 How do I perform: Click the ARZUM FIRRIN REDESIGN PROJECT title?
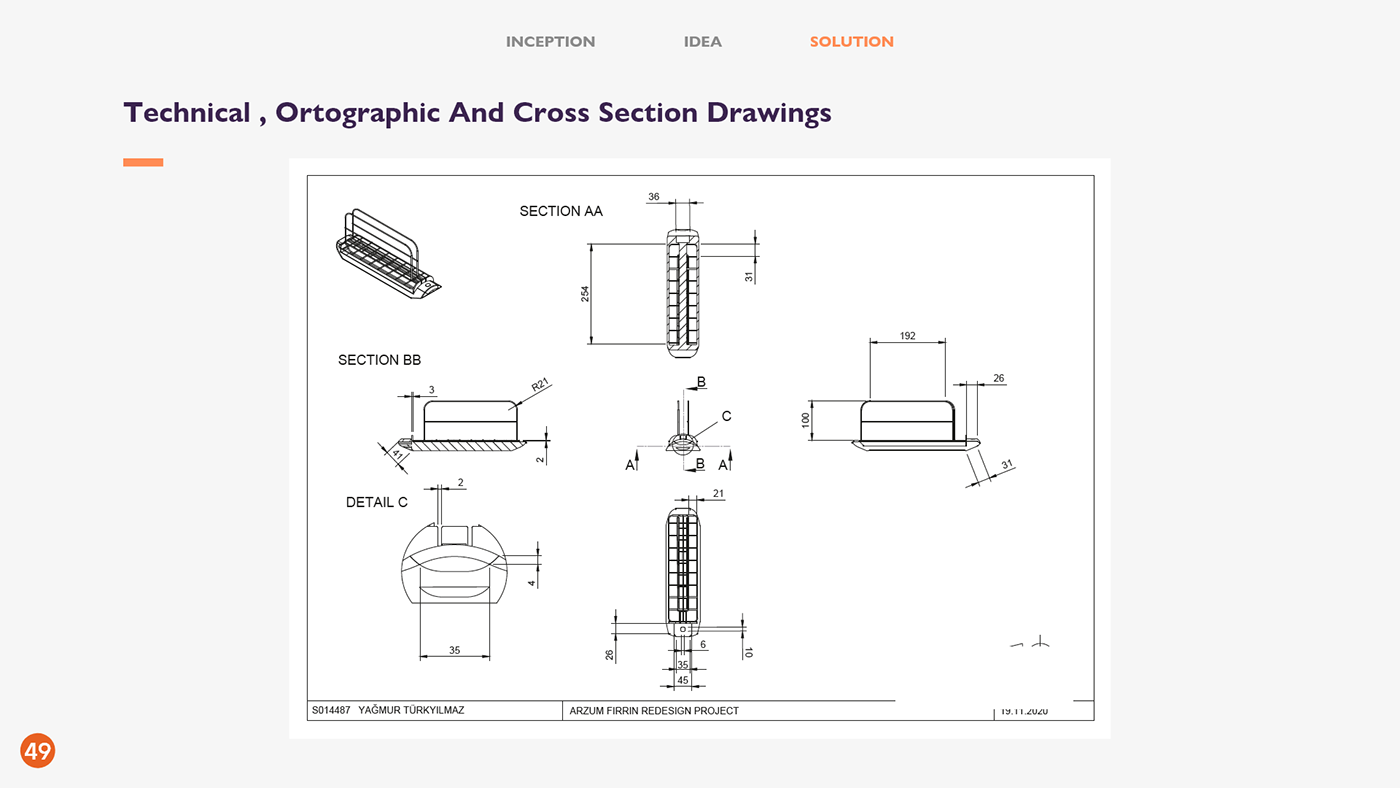654,711
